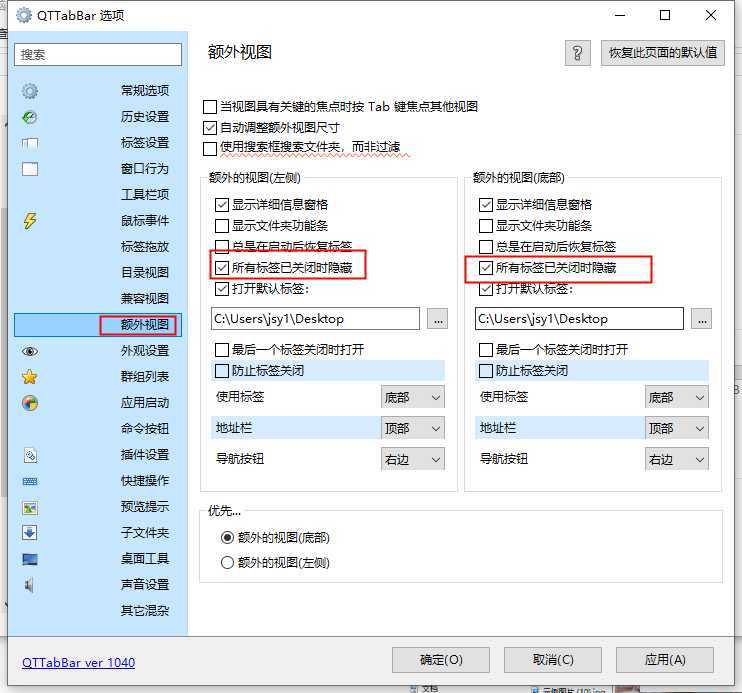The width and height of the screenshot is (742, 693).
Task: Open bottom view 使用标签 dropdown
Action: click(x=677, y=397)
